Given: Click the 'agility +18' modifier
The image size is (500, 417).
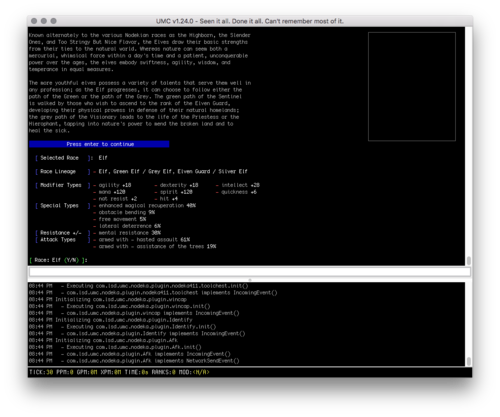Looking at the screenshot, I should click(115, 185).
